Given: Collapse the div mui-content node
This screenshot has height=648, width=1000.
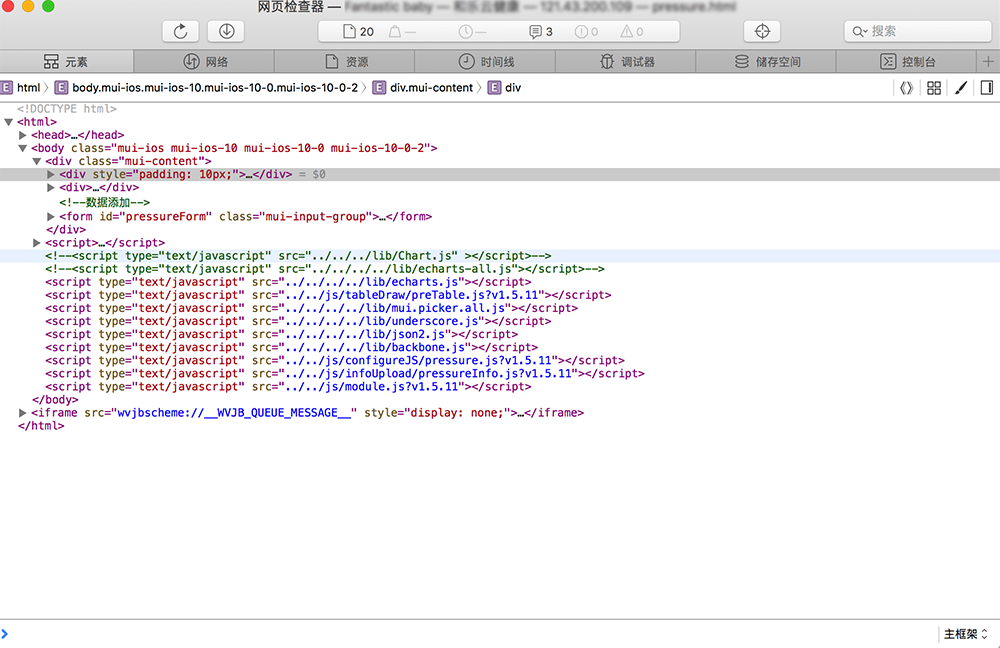Looking at the screenshot, I should (36, 161).
